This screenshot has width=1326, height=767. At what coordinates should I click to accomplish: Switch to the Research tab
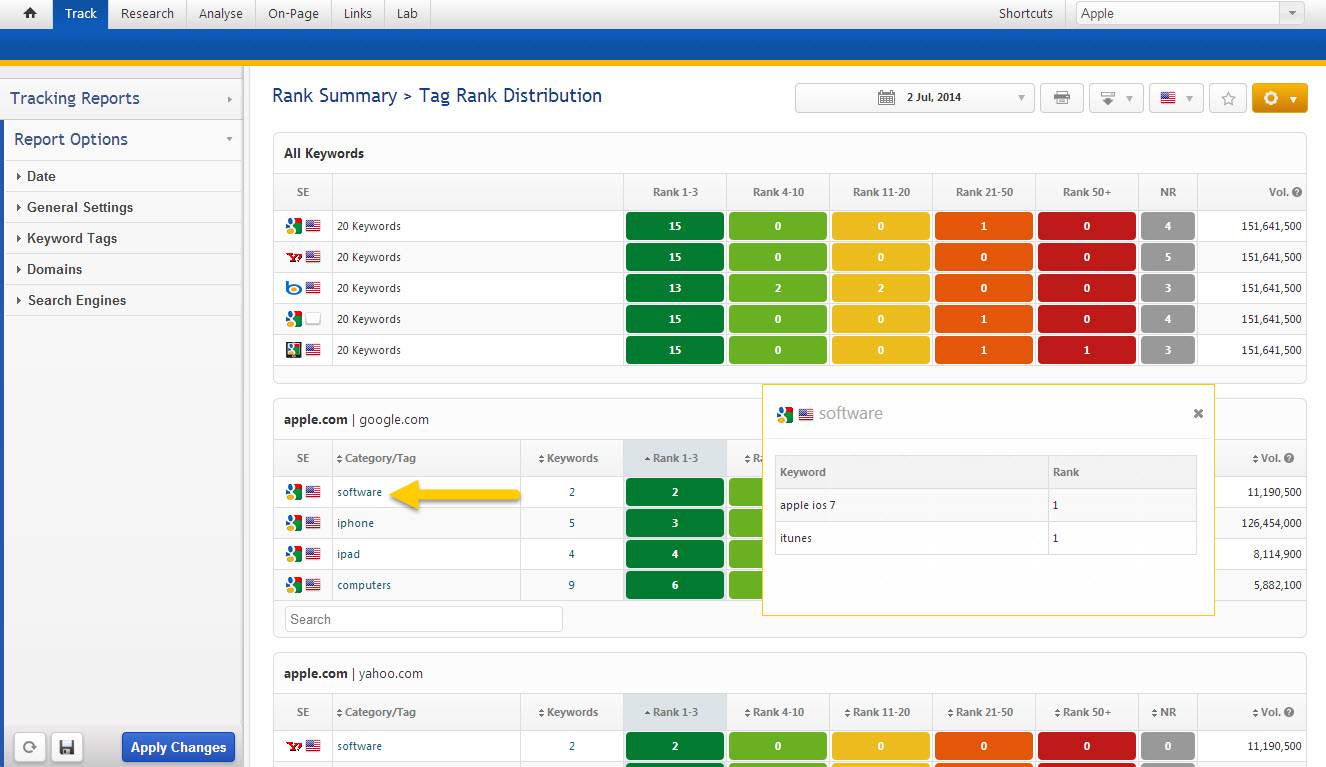pyautogui.click(x=147, y=14)
